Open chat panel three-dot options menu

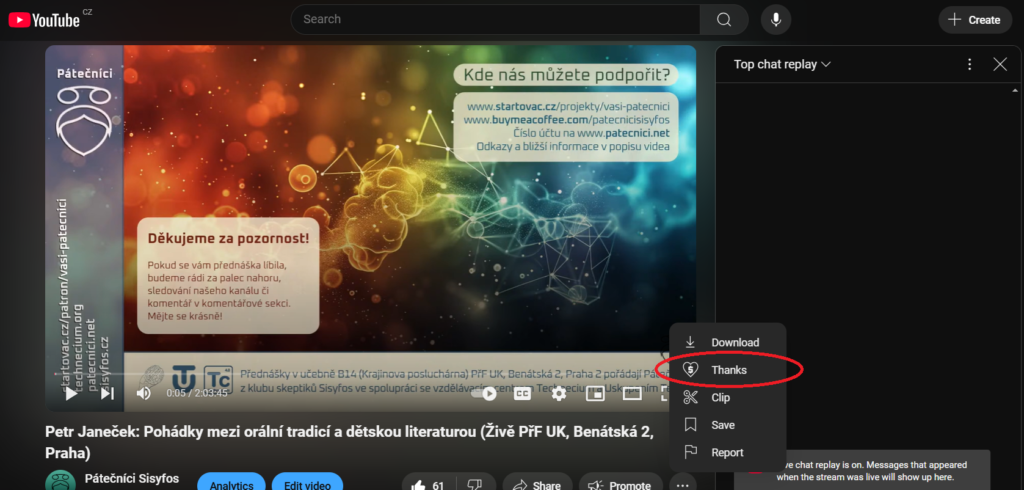click(969, 64)
